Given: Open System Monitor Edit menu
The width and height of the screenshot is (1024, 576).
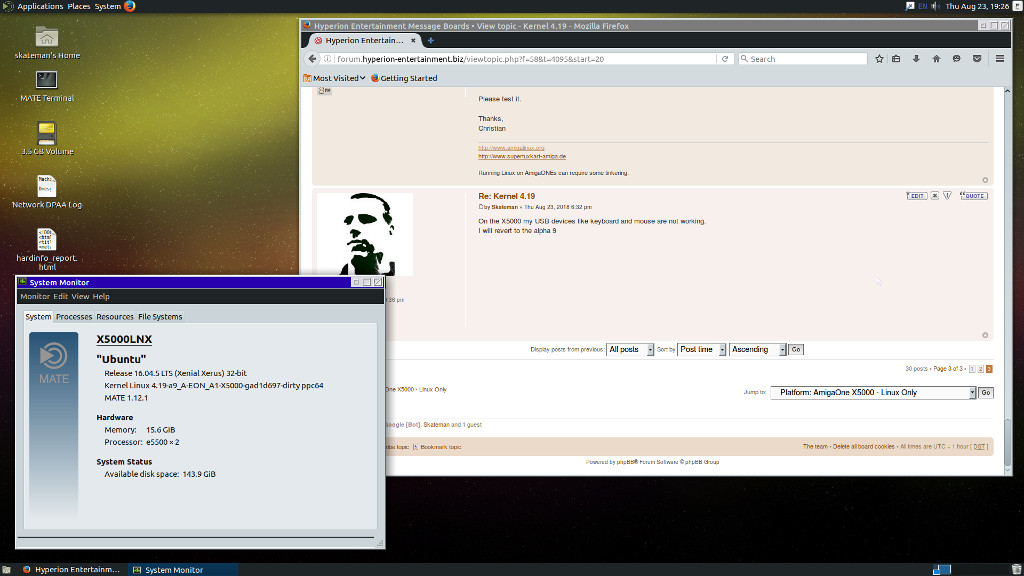Looking at the screenshot, I should (x=61, y=296).
